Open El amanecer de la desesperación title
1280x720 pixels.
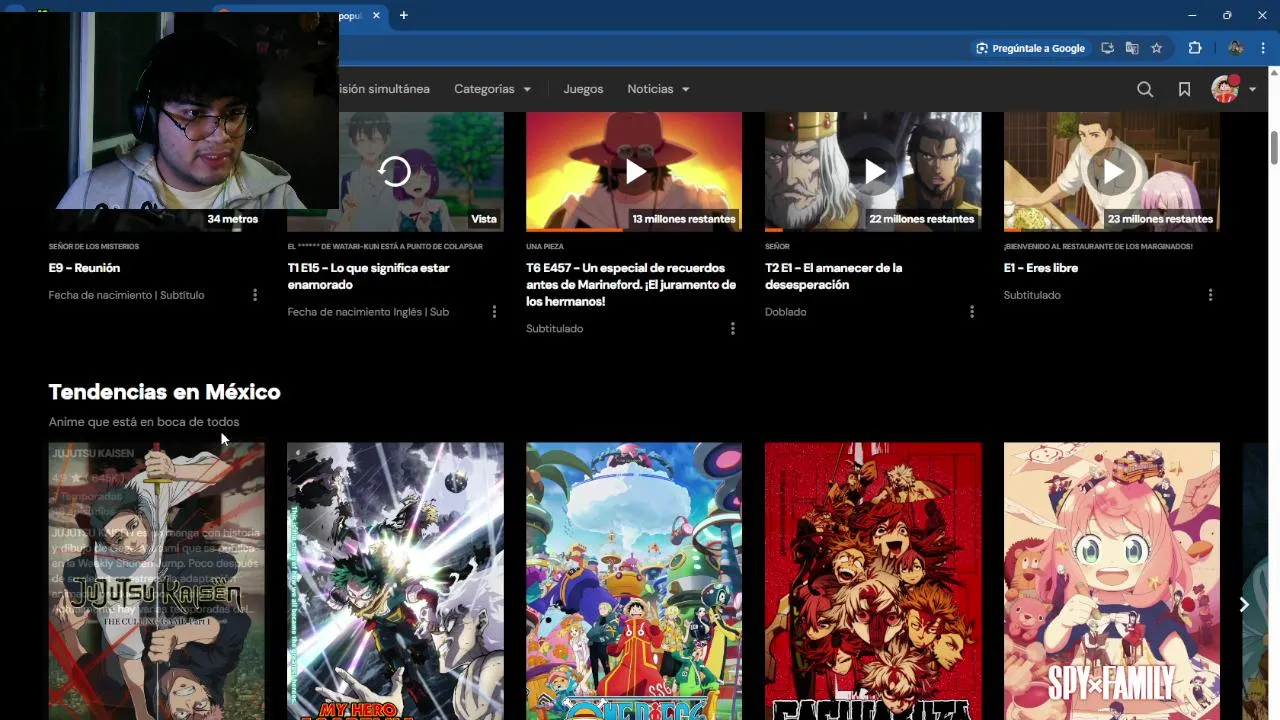[833, 276]
